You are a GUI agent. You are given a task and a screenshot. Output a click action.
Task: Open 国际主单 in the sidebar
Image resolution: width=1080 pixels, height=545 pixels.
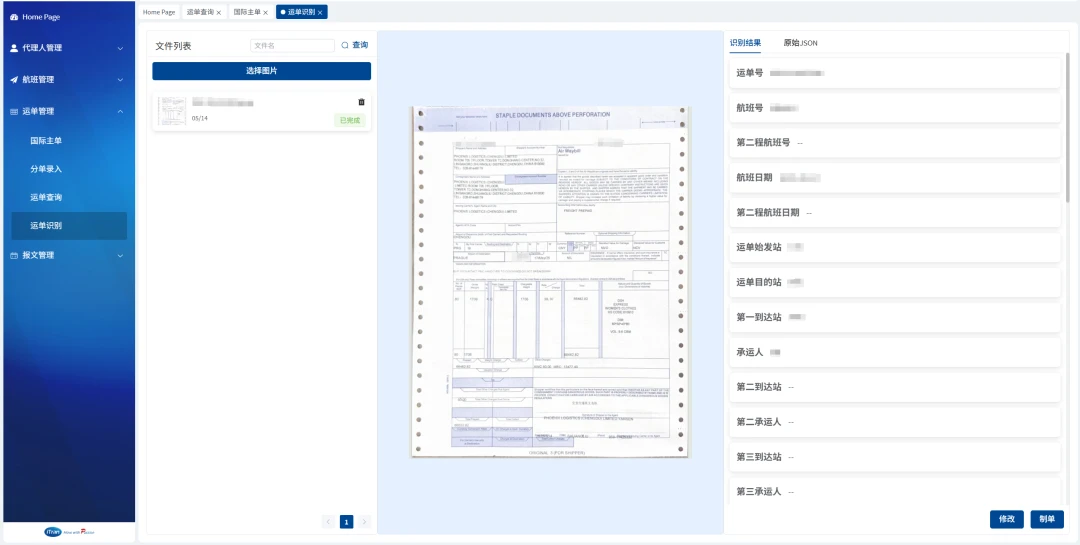(46, 141)
